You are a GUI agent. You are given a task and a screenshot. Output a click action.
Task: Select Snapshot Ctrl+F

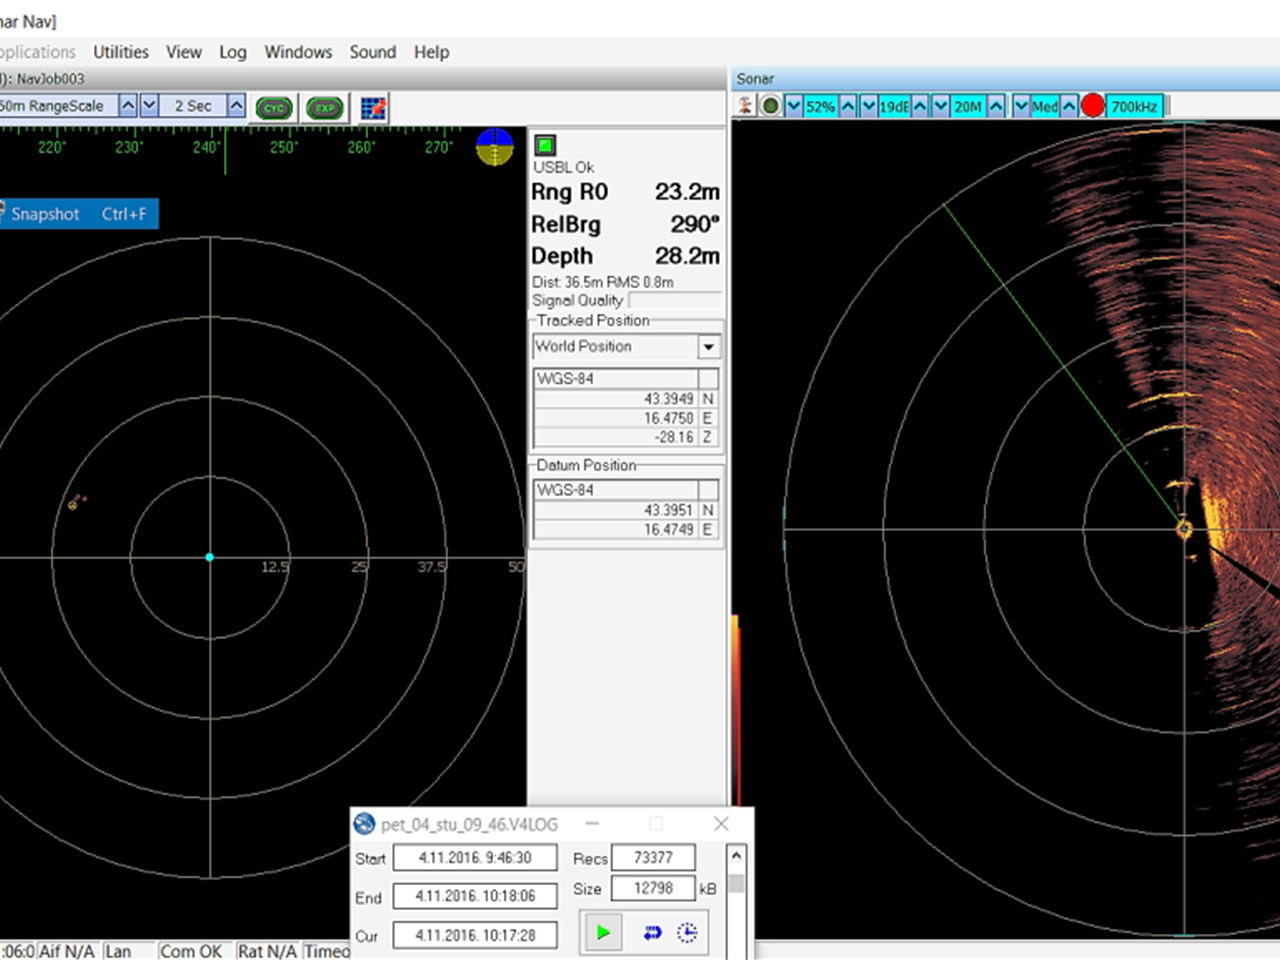tap(78, 213)
